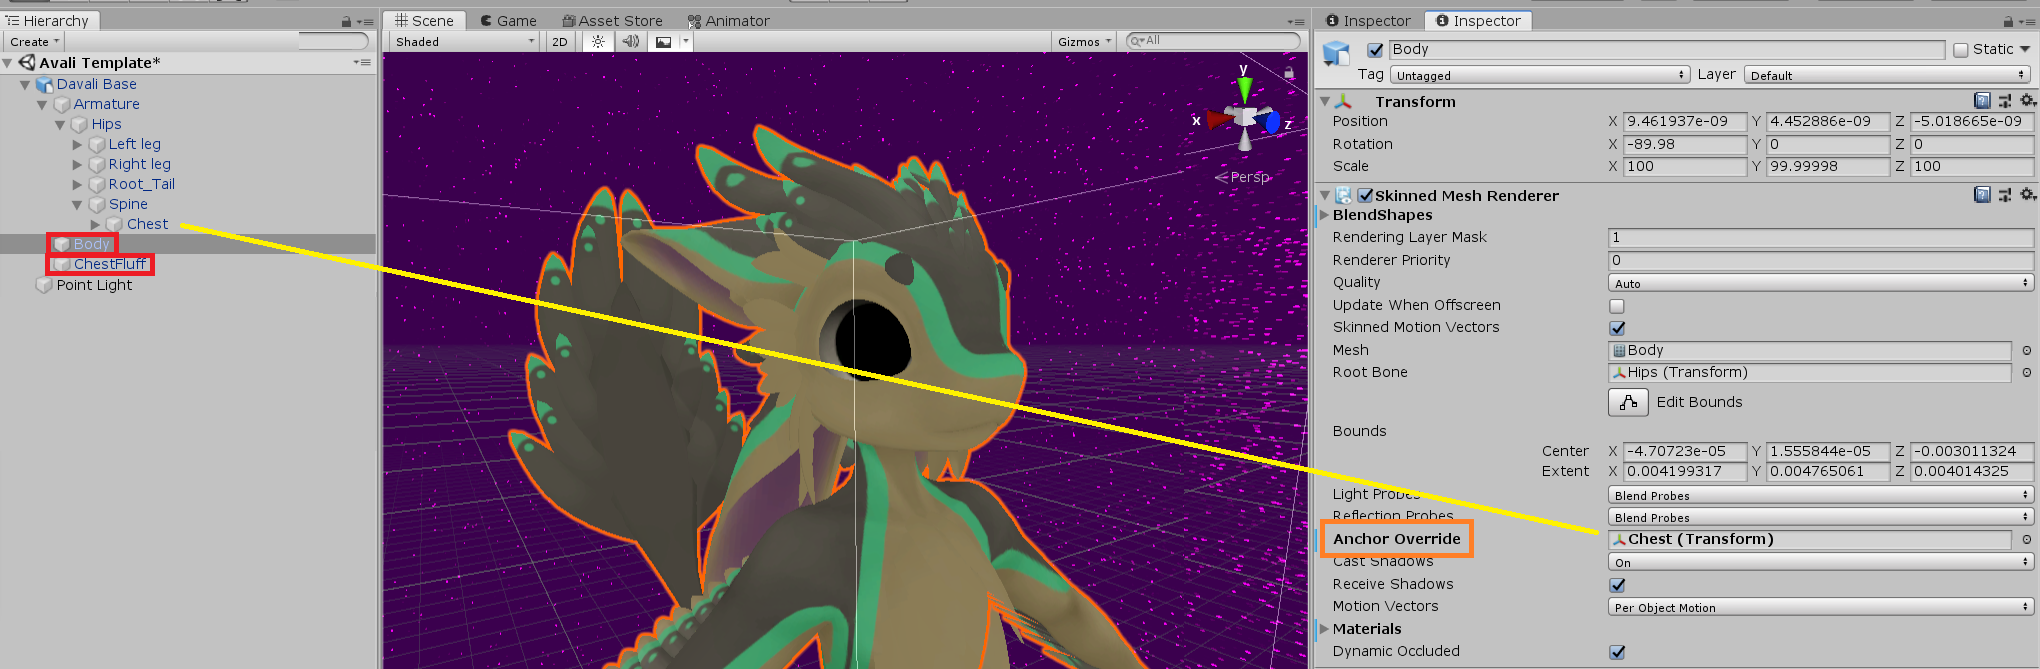Select ChestFluff in Hierarchy
The image size is (2040, 669).
coord(110,264)
